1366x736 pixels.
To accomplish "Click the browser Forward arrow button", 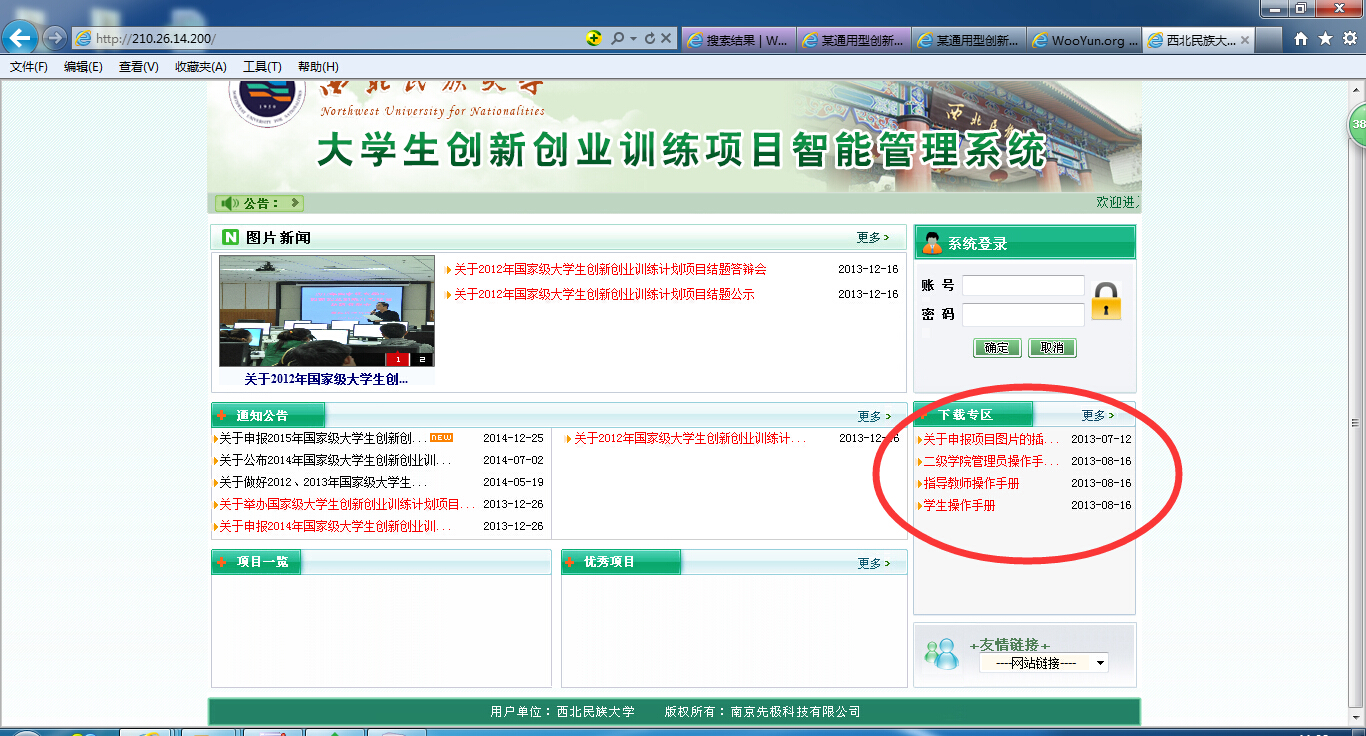I will coord(55,38).
